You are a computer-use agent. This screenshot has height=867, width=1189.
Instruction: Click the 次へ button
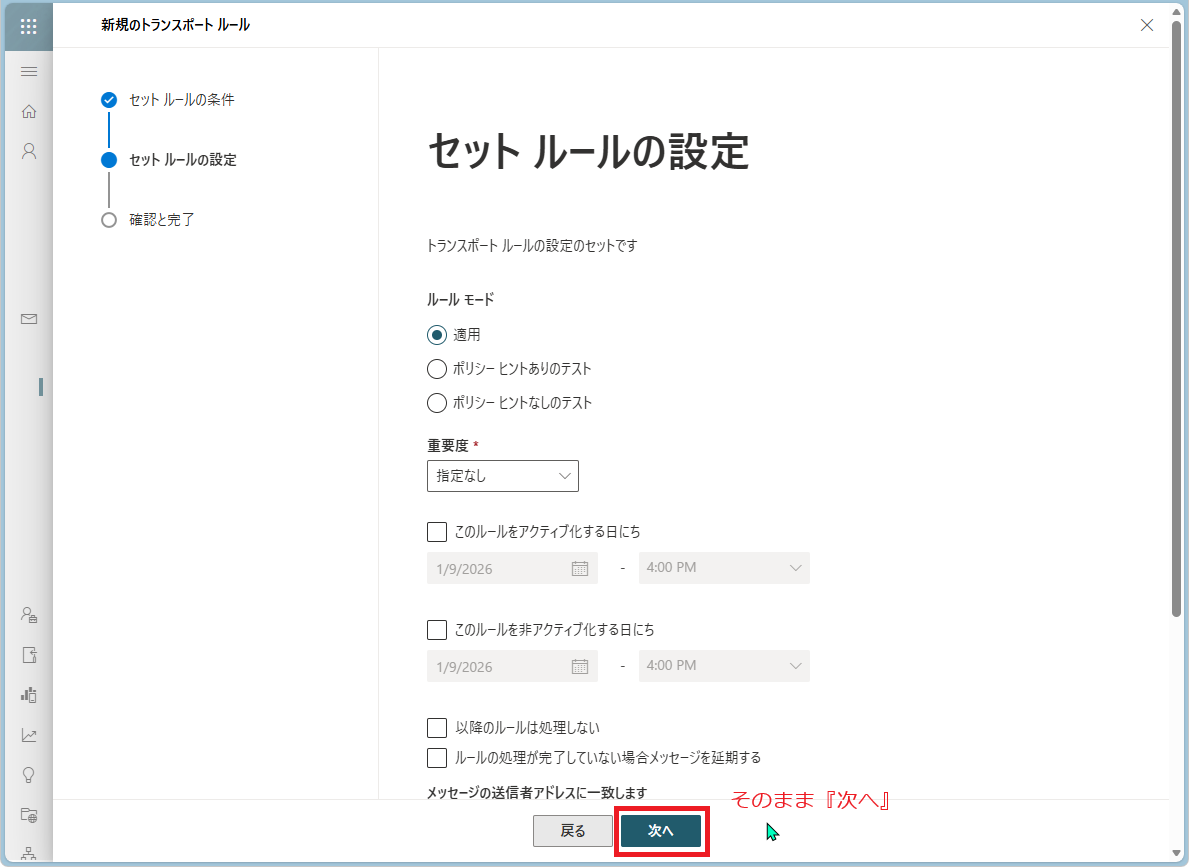(x=660, y=831)
